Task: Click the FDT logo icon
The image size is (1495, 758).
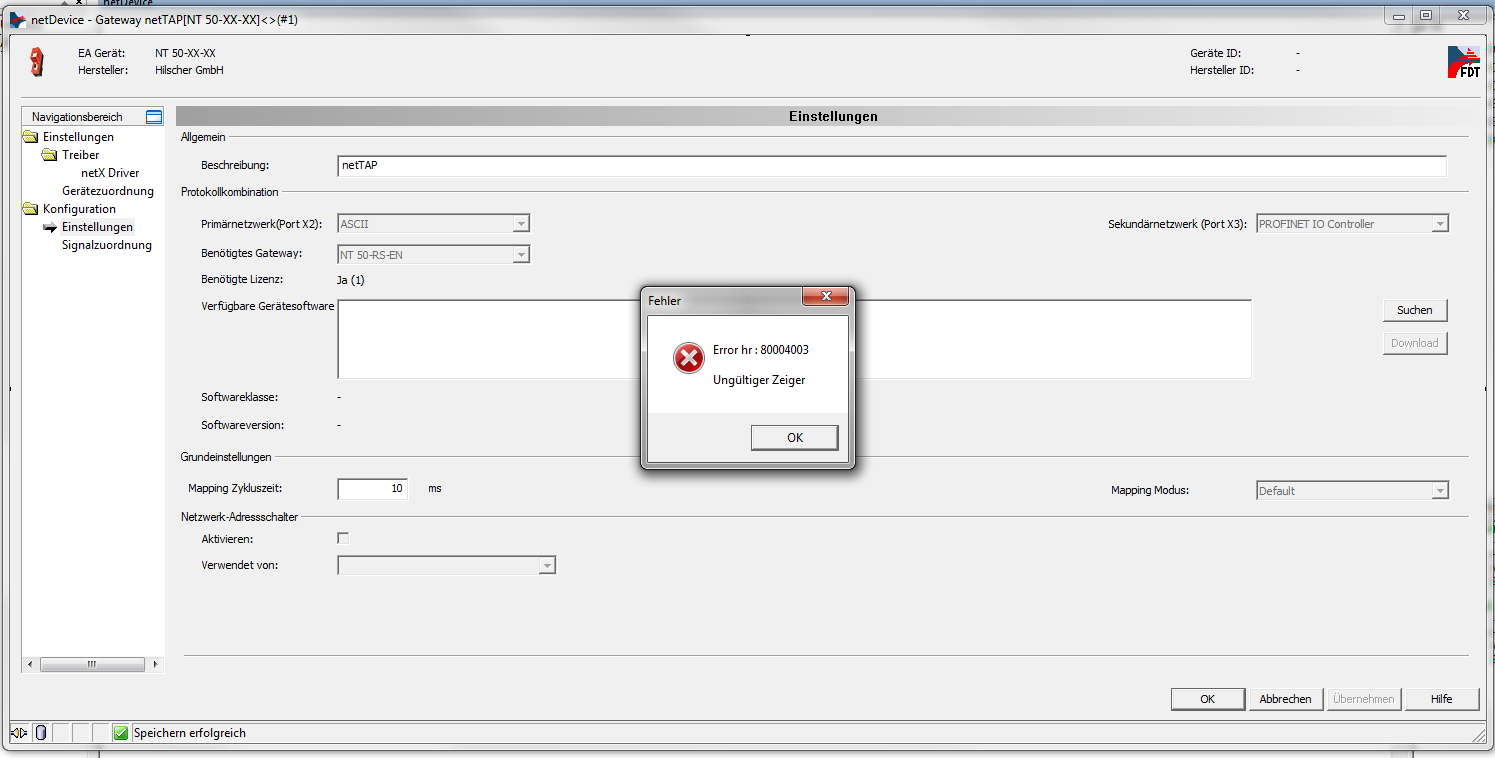Action: (x=1463, y=62)
